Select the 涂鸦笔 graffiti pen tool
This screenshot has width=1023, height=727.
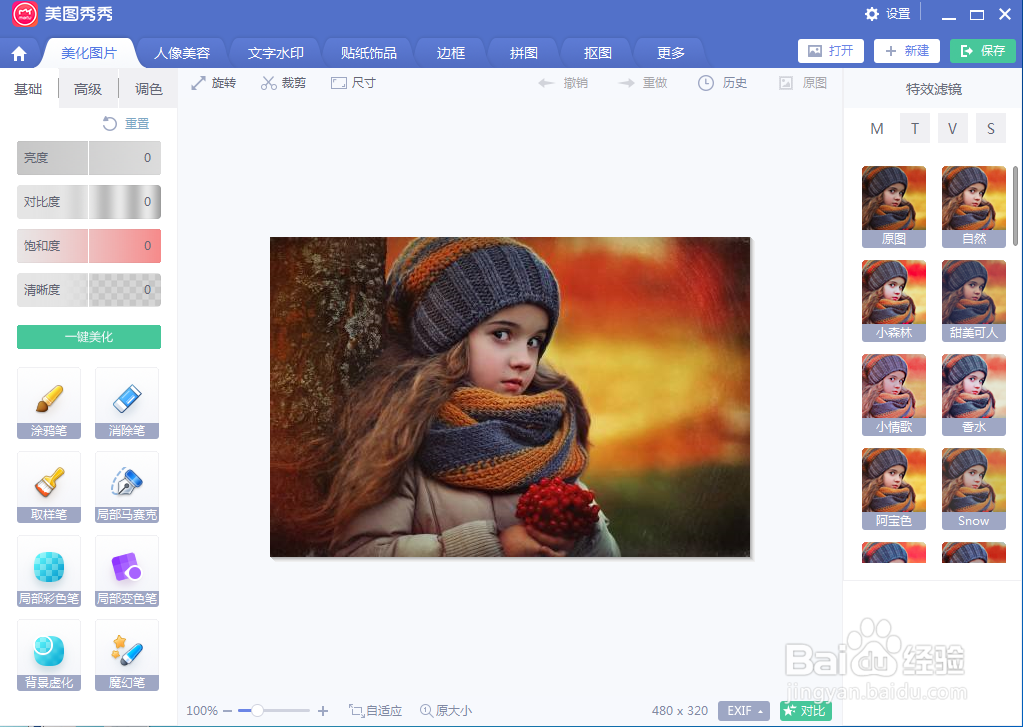[48, 403]
